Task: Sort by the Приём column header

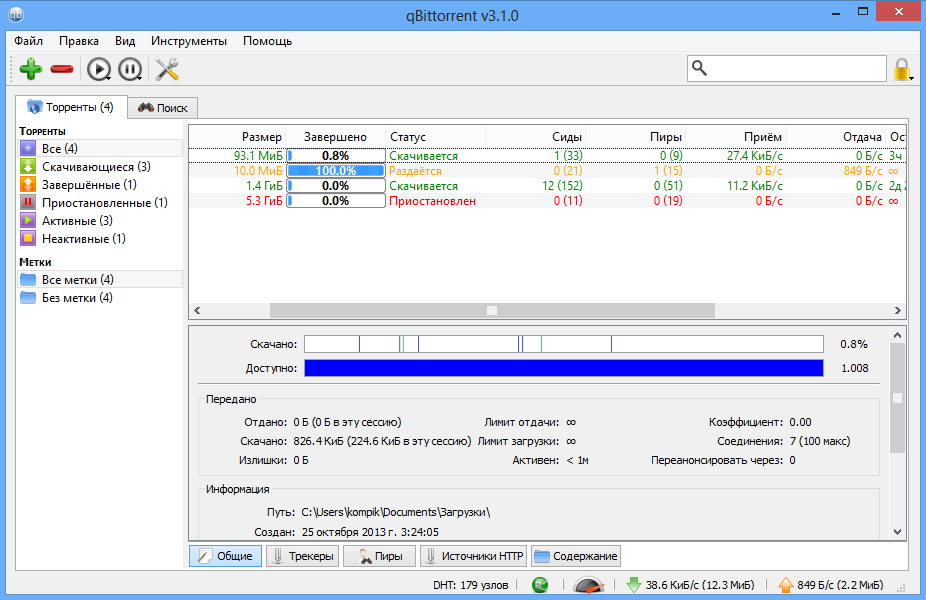Action: point(736,136)
